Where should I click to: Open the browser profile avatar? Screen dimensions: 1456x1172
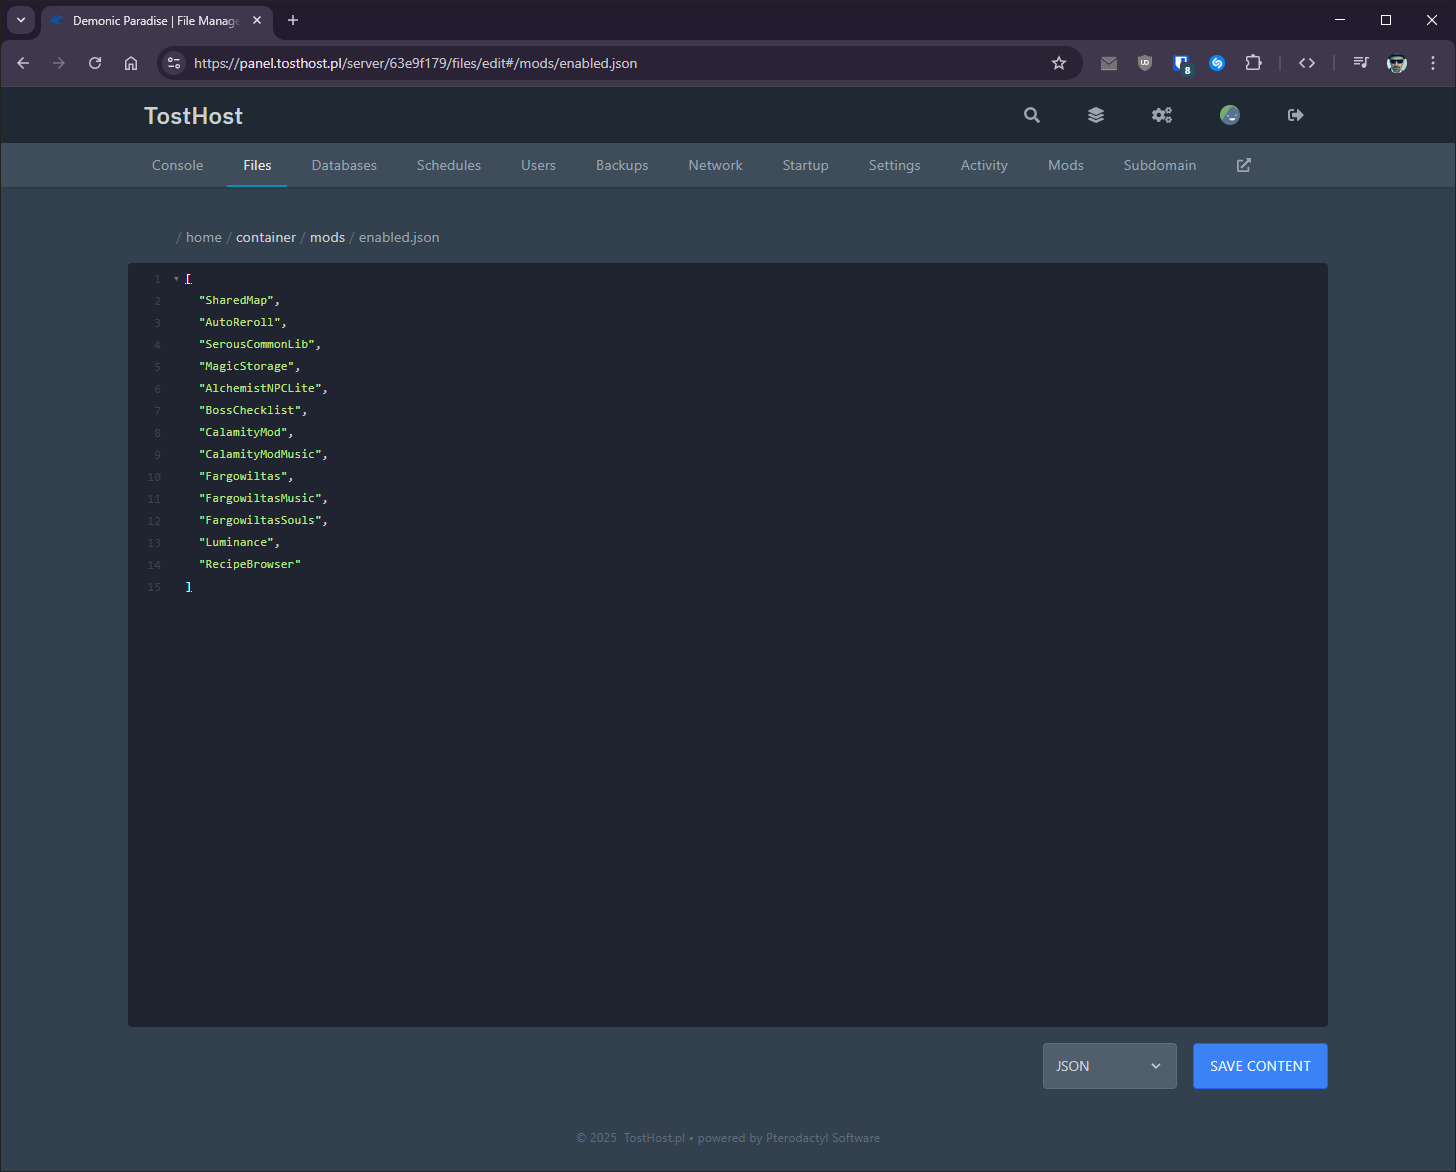click(x=1397, y=63)
